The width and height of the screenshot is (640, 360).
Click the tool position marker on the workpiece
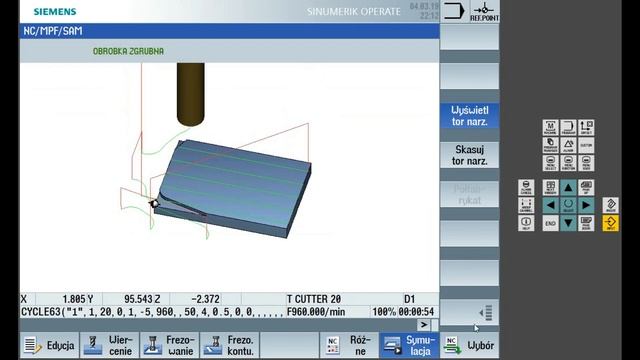pos(154,203)
